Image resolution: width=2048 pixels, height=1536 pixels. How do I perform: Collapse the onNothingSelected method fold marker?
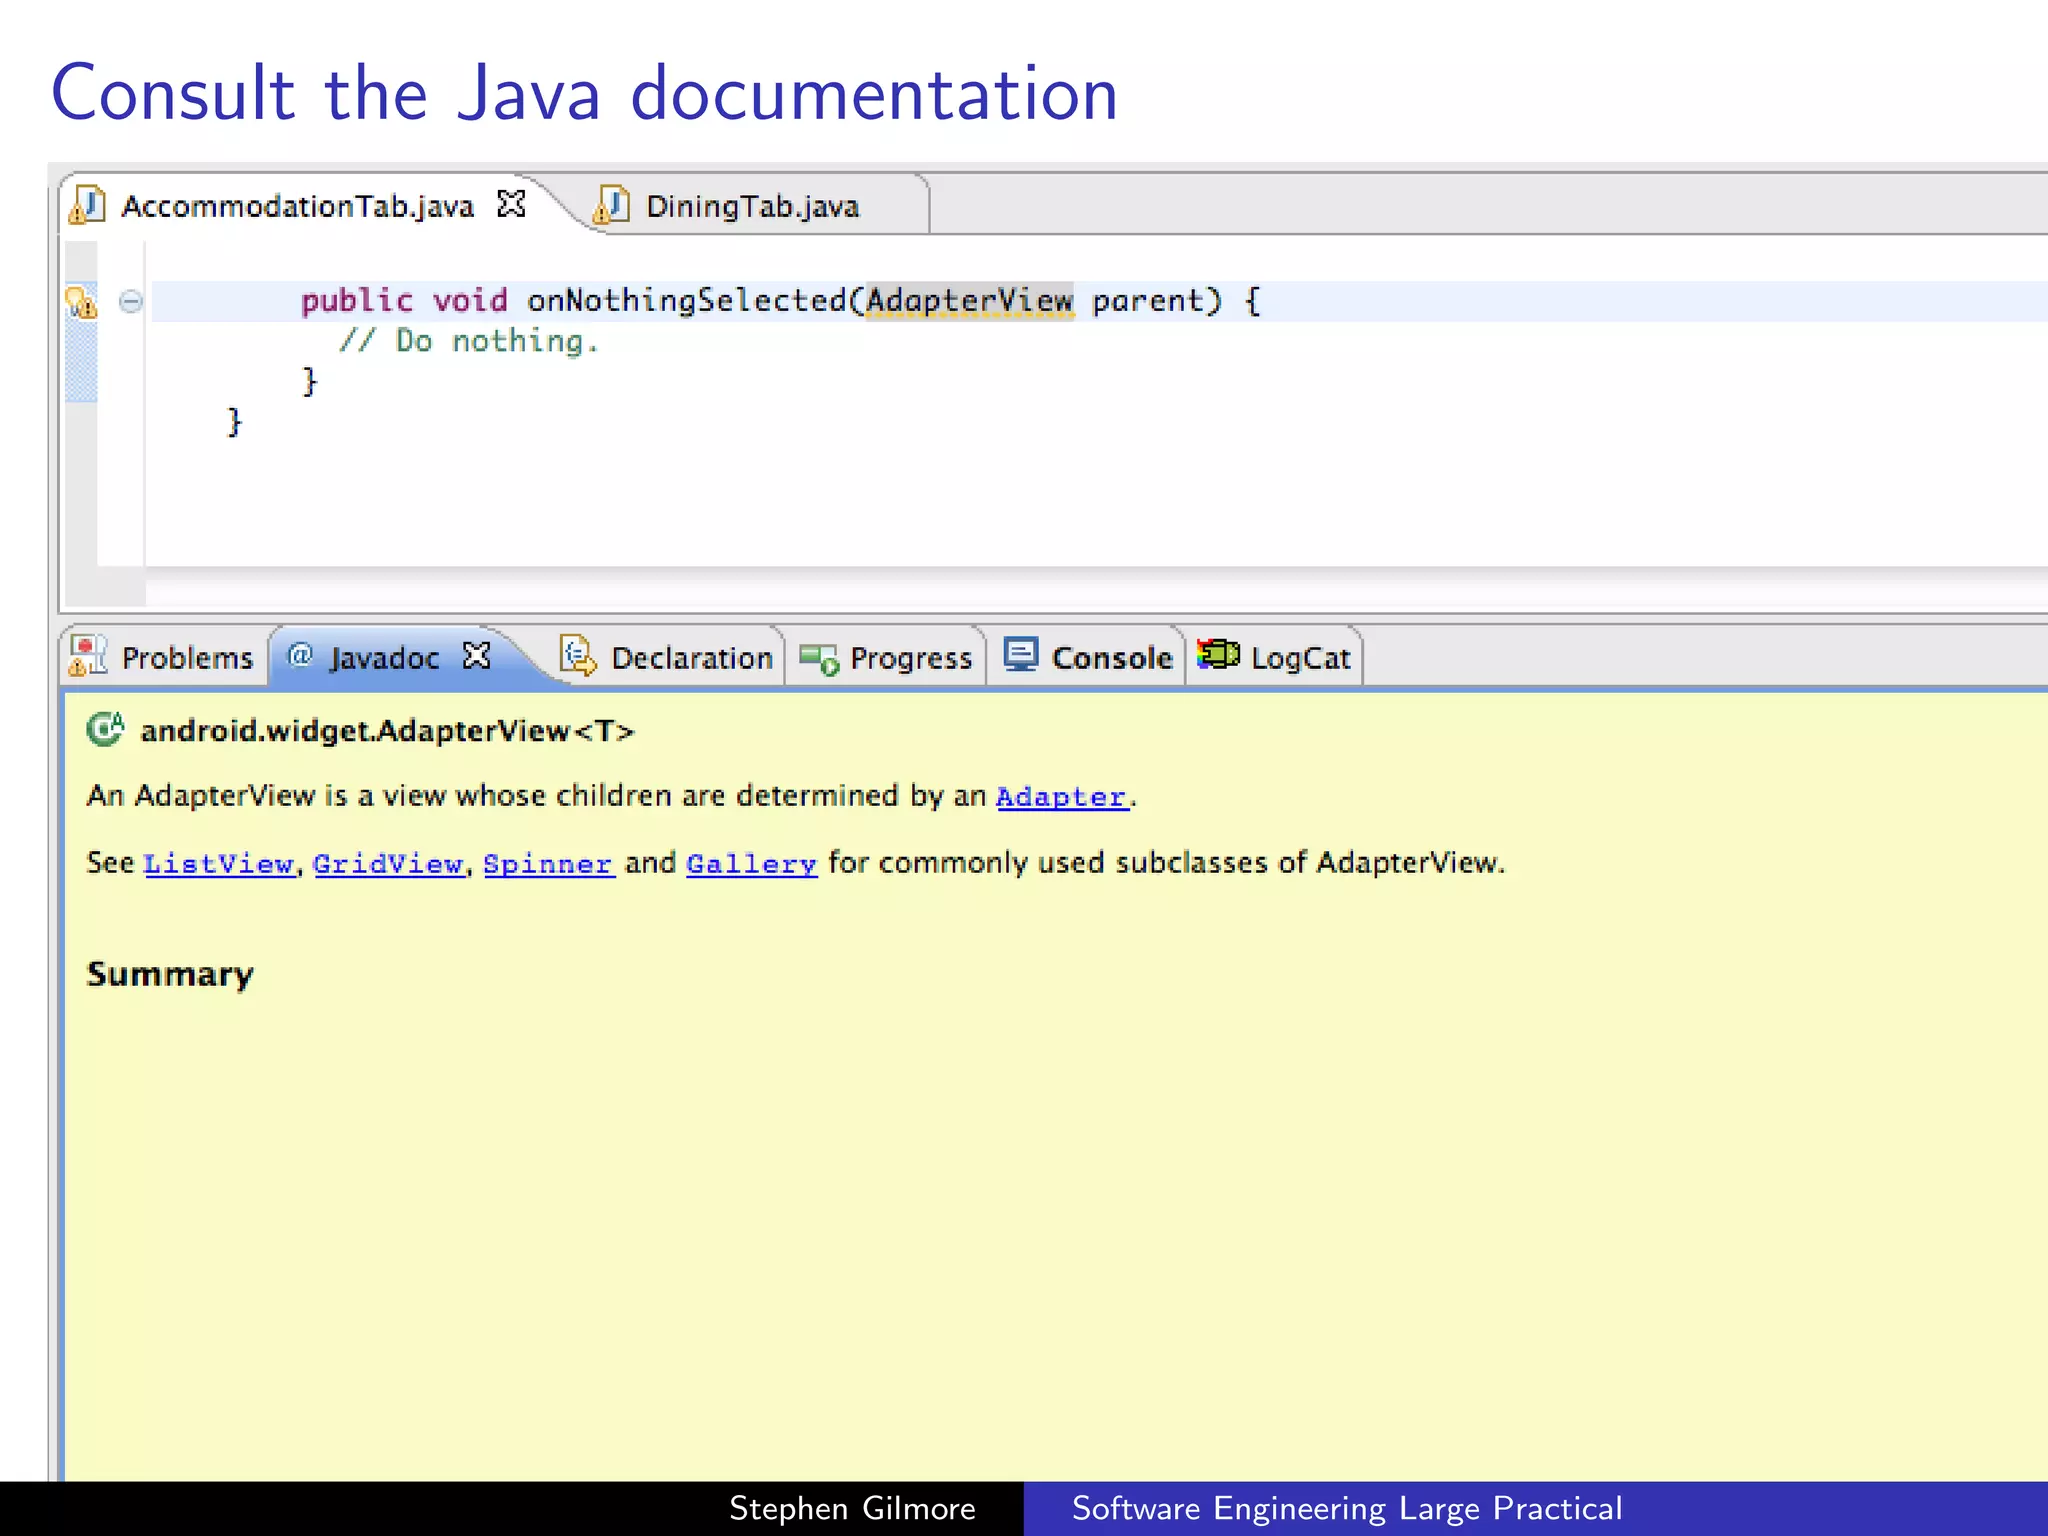coord(131,301)
